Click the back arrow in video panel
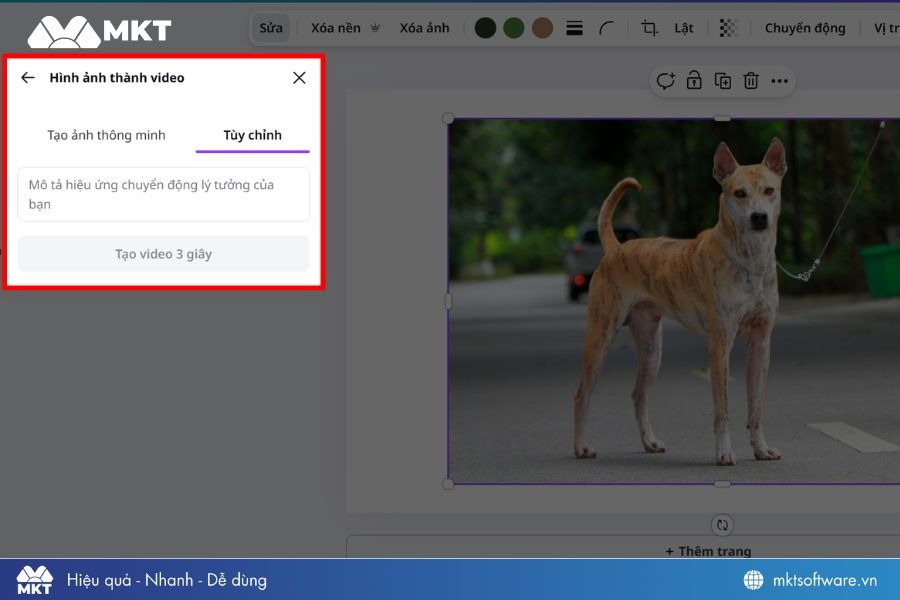900x600 pixels. pos(28,78)
